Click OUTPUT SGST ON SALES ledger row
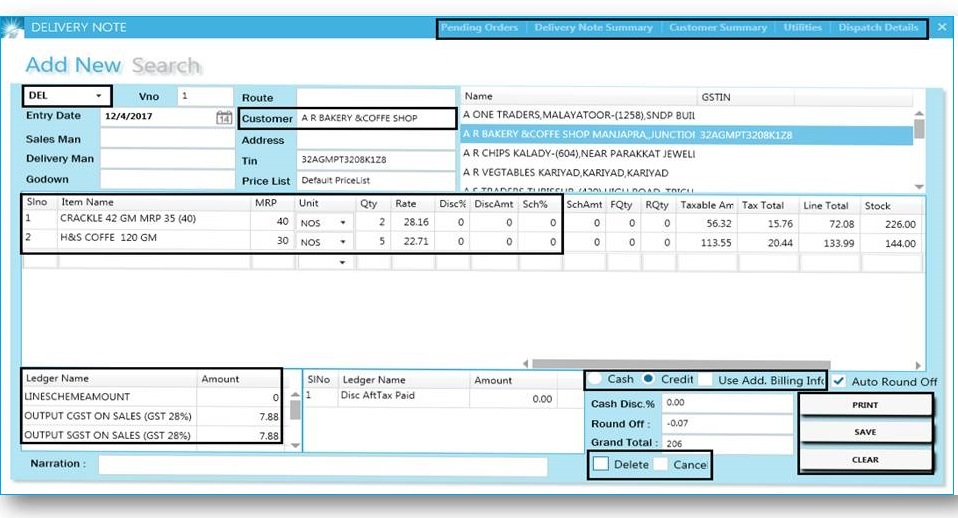This screenshot has height=518, width=958. (152, 436)
